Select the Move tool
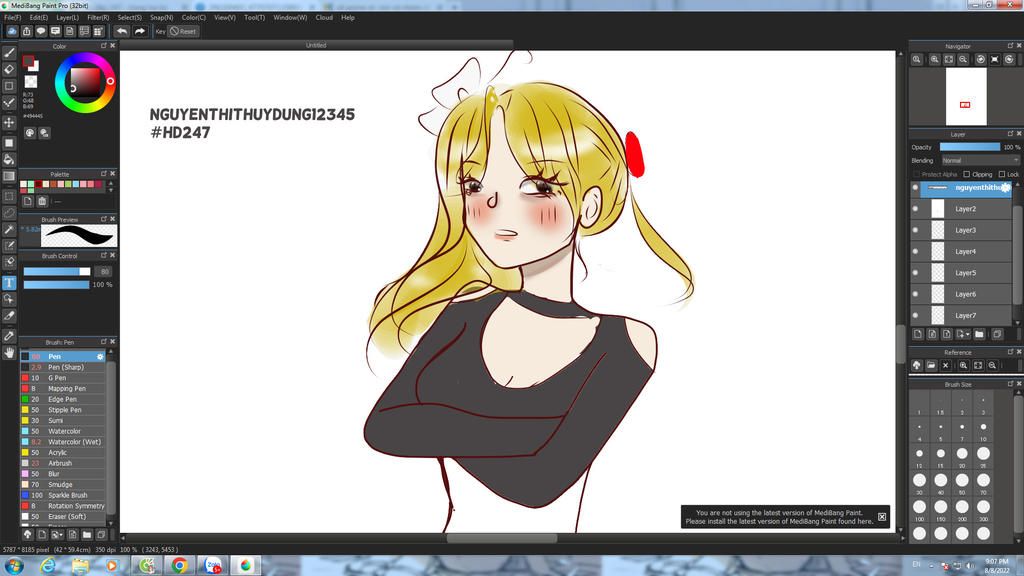 [9, 122]
